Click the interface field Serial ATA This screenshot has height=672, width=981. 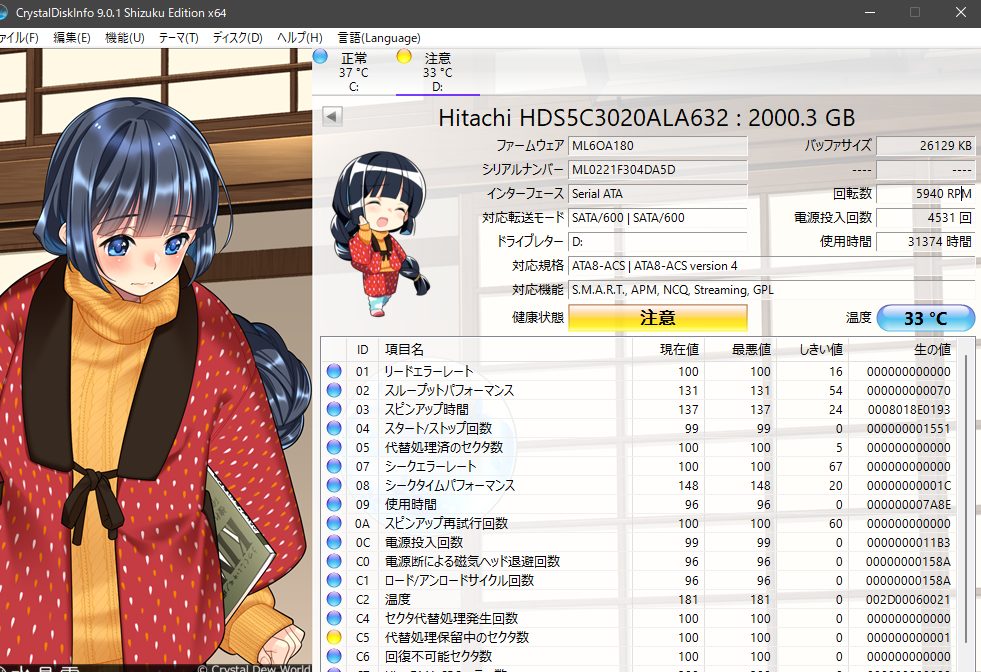pyautogui.click(x=658, y=194)
